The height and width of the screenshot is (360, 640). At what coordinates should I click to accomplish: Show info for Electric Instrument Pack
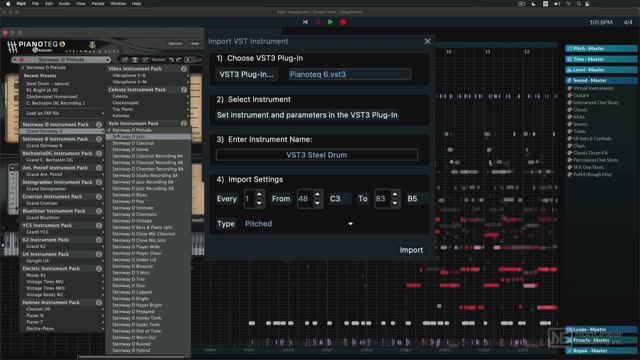(99, 269)
